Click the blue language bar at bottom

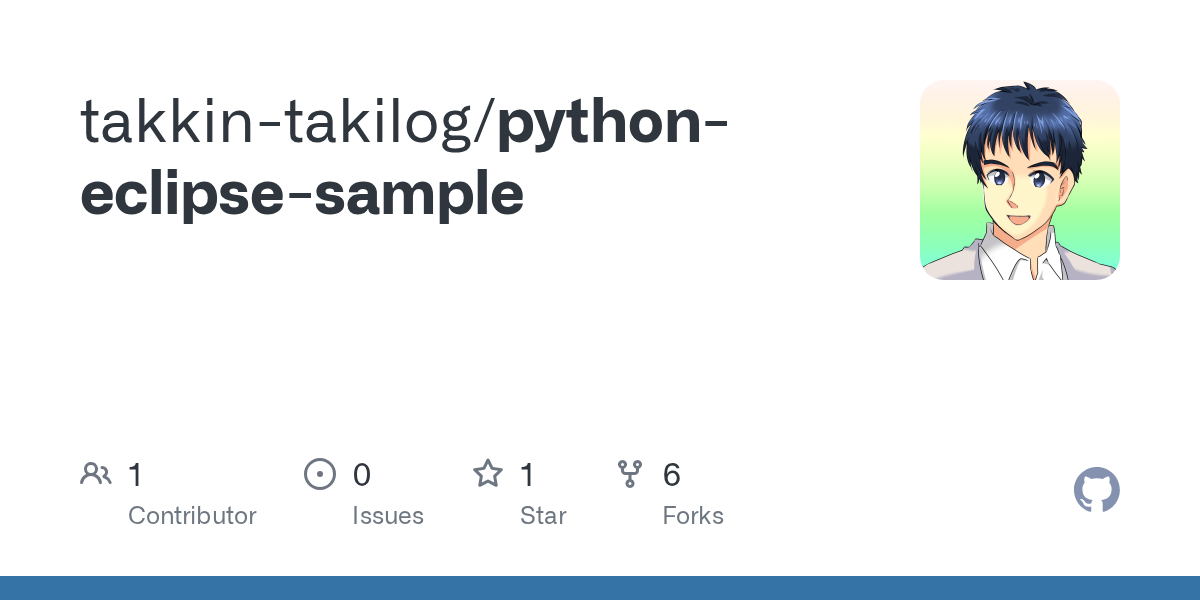pos(600,588)
